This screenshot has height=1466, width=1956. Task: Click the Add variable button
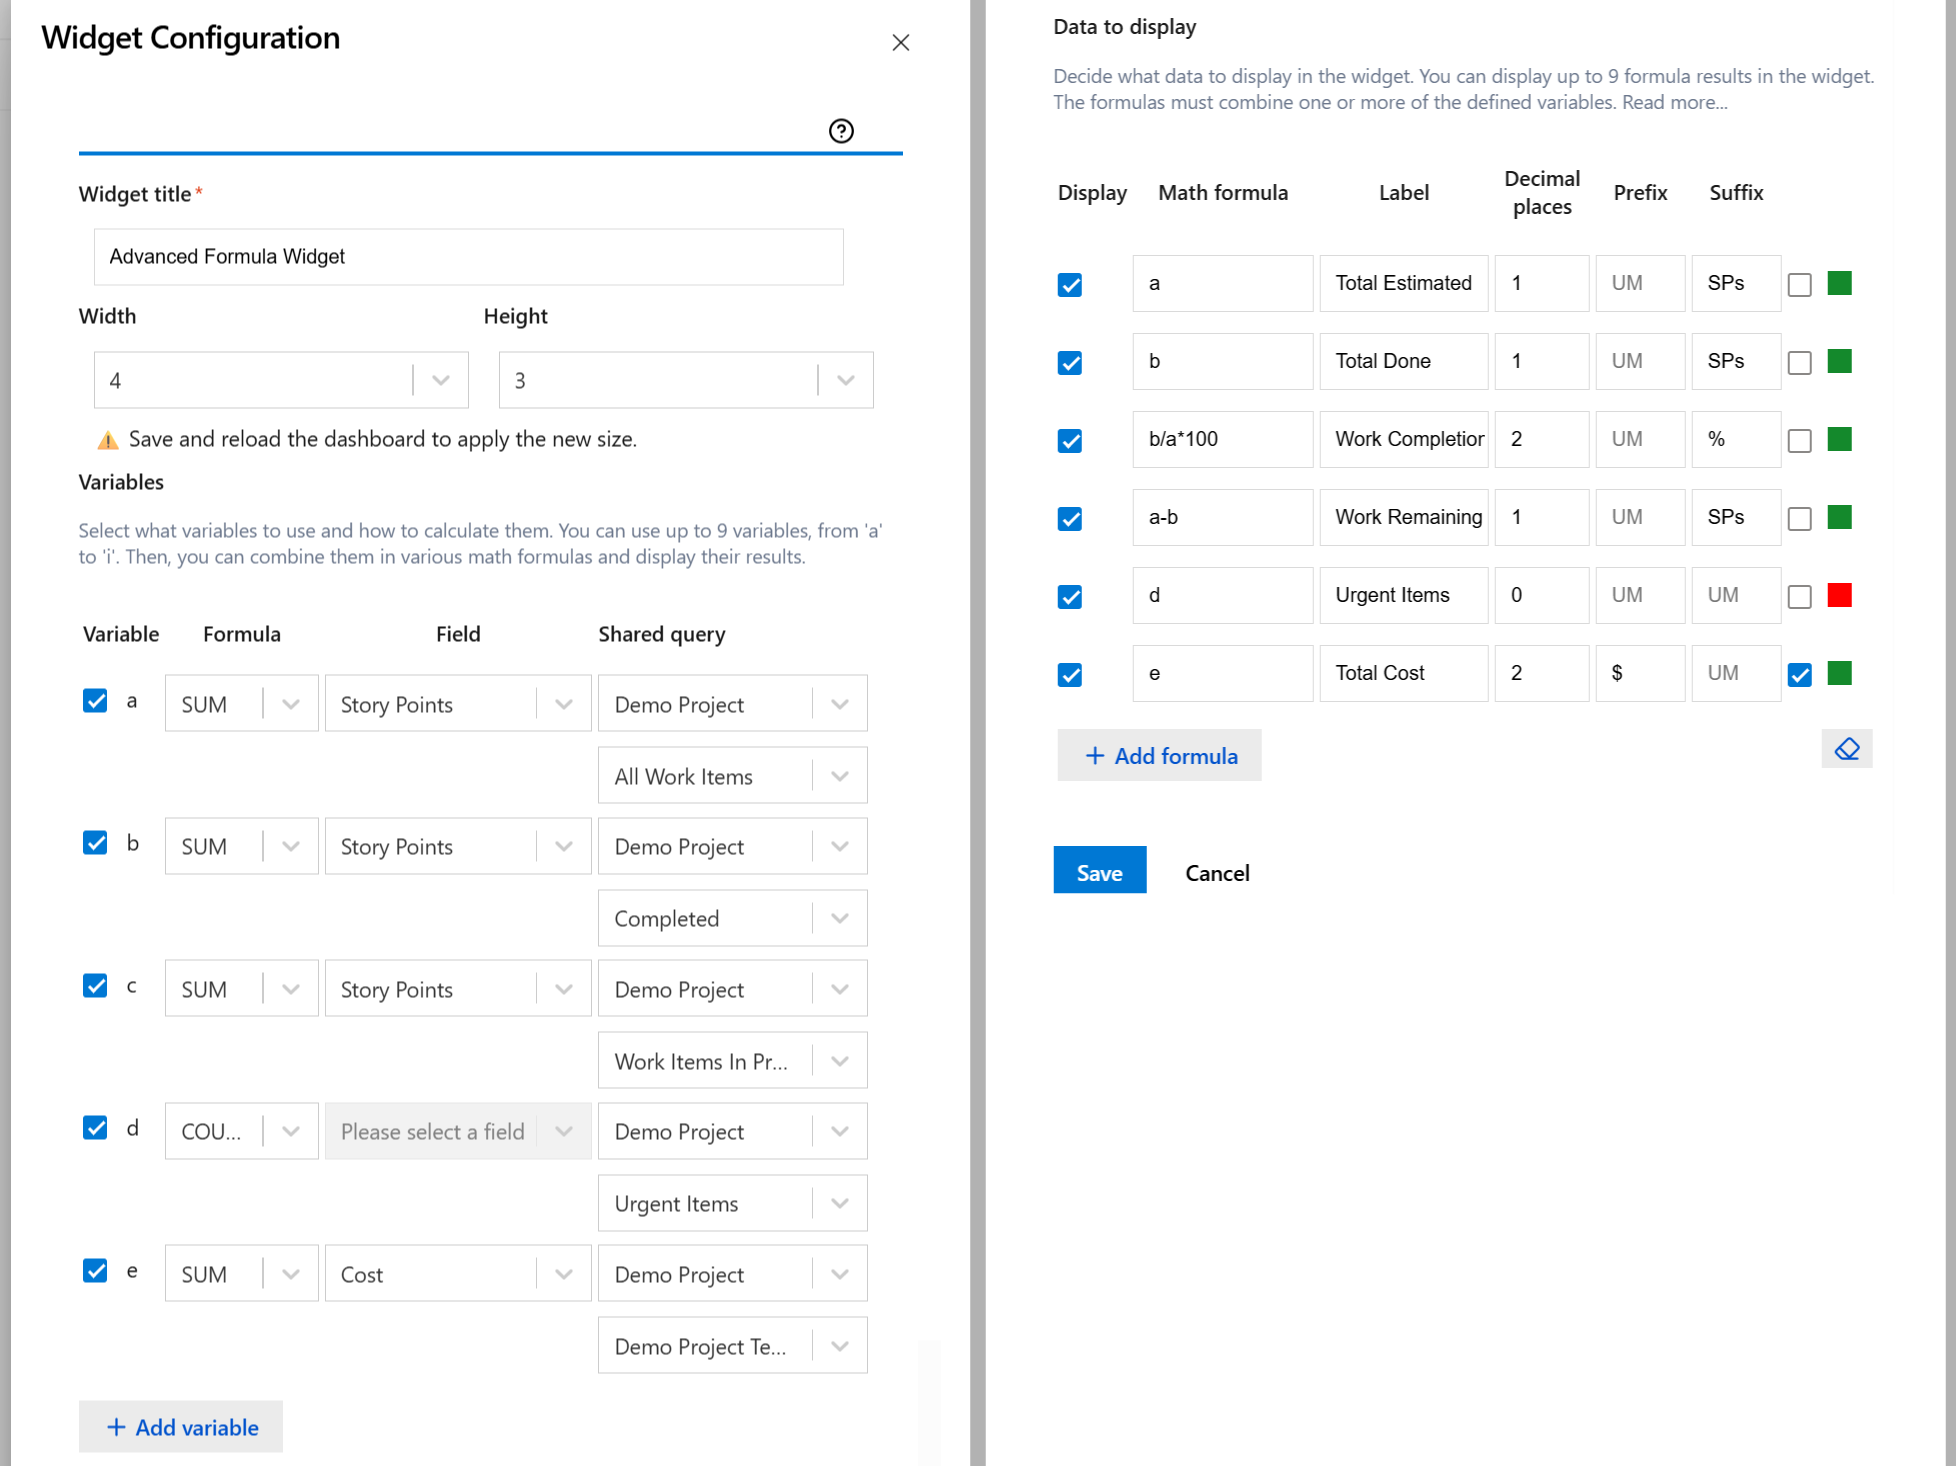point(181,1427)
